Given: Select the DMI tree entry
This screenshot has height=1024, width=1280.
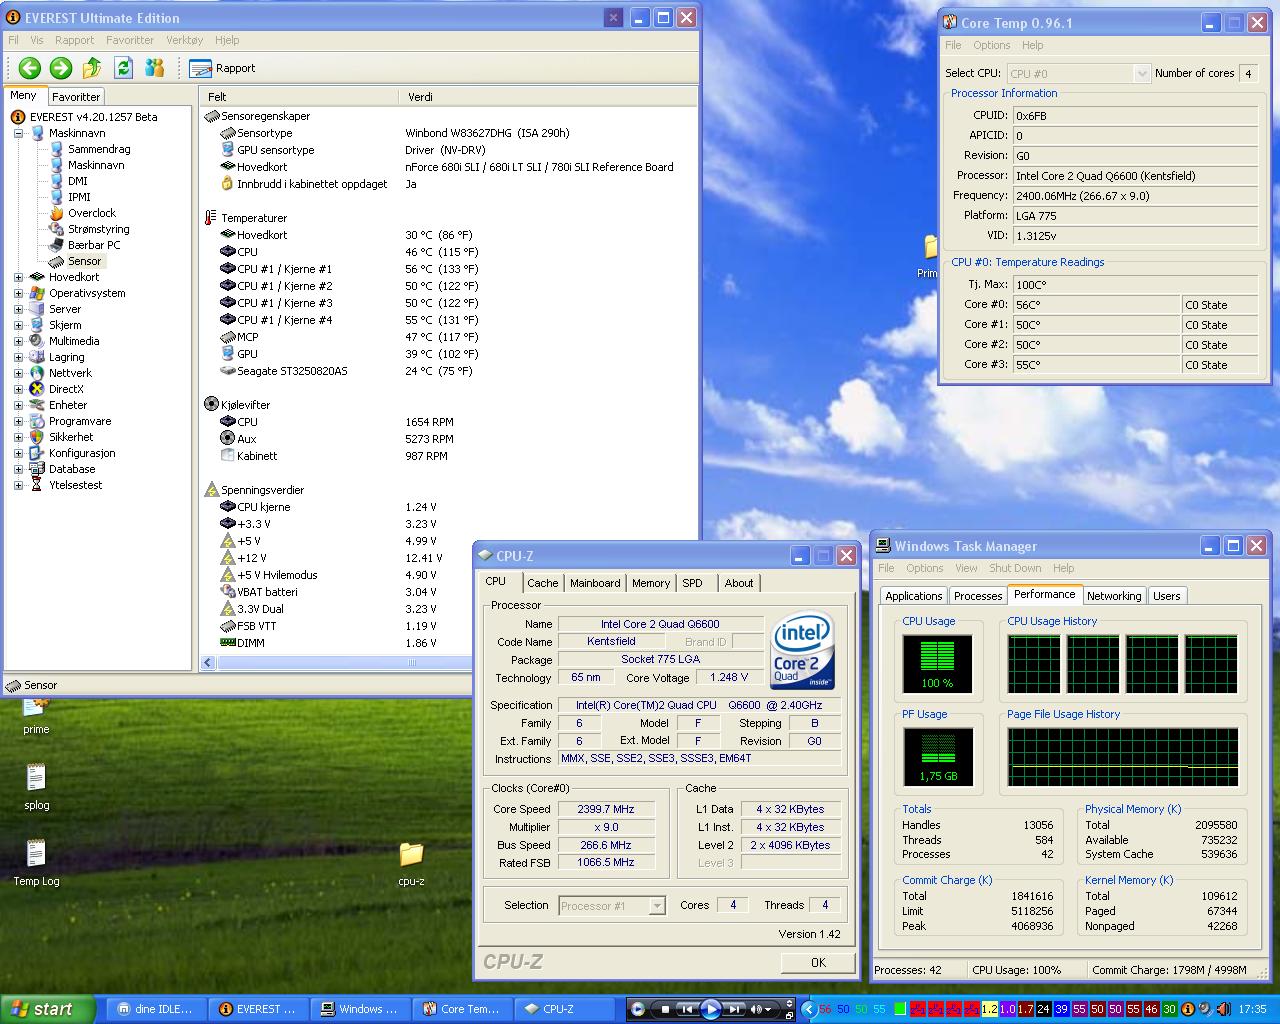Looking at the screenshot, I should pos(77,181).
